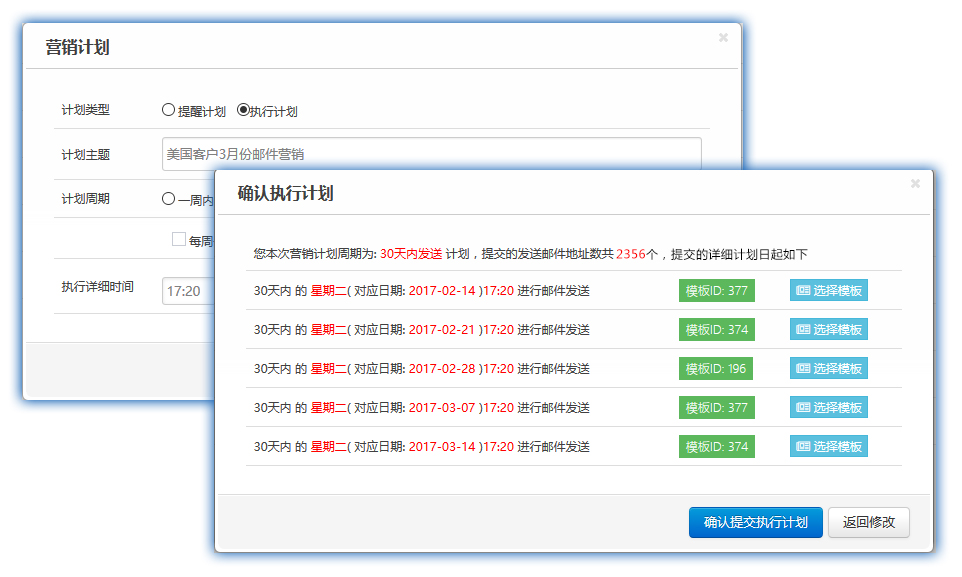The width and height of the screenshot is (962, 577).
Task: Select the 执行计划 radio option
Action: pyautogui.click(x=243, y=111)
